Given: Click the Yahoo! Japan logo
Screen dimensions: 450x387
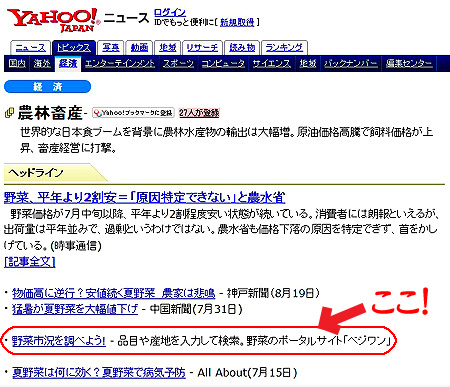Looking at the screenshot, I should 53,20.
